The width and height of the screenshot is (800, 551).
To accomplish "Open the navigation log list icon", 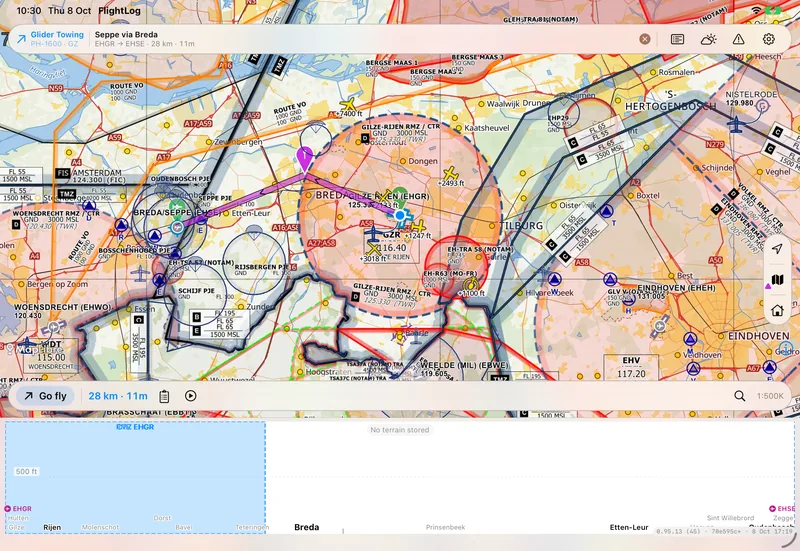I will [677, 39].
